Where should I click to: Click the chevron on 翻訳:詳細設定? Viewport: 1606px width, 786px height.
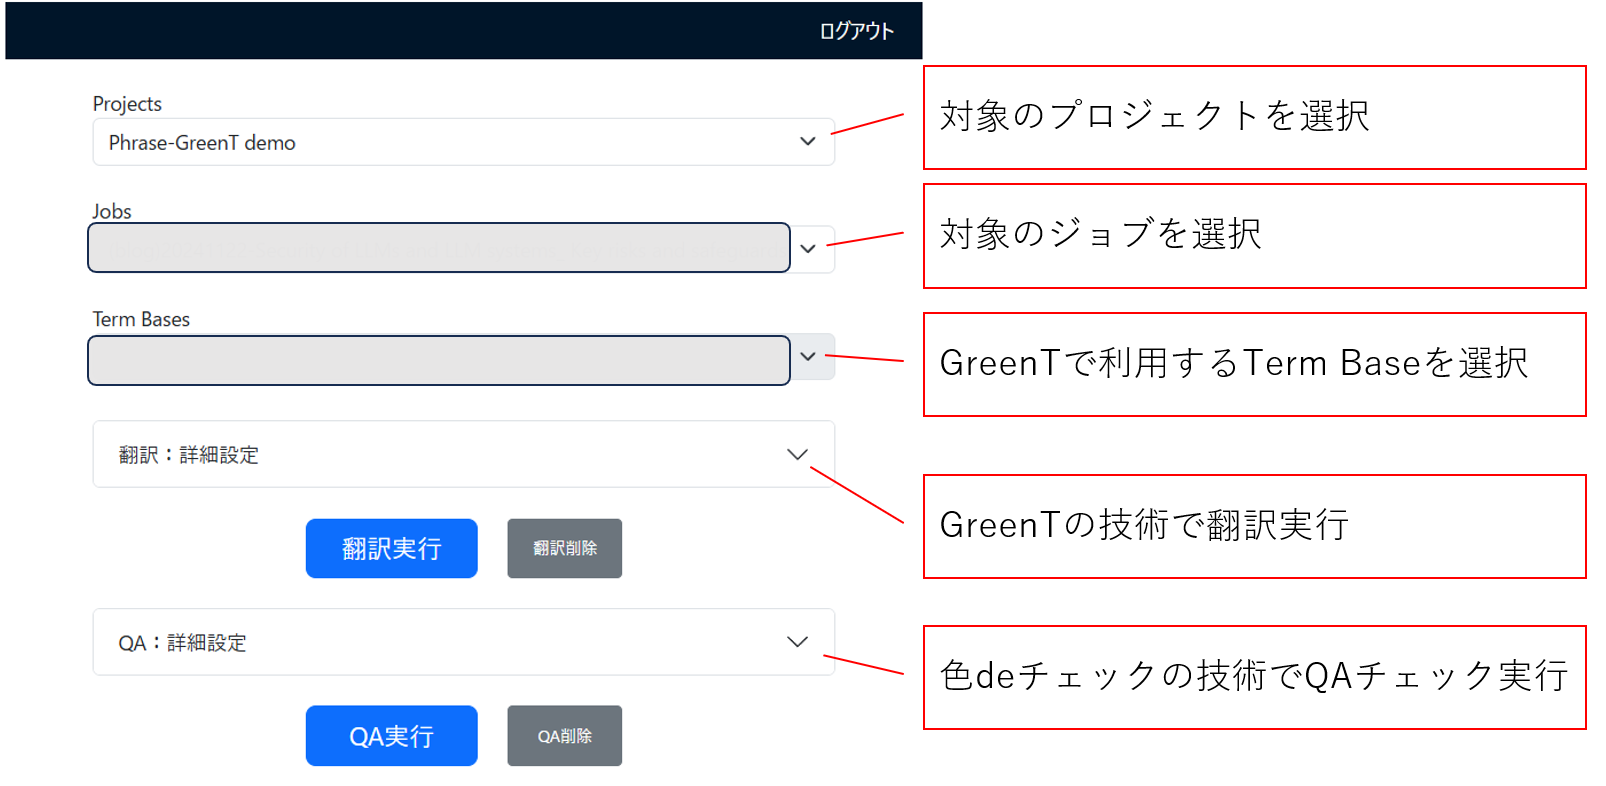tap(797, 454)
